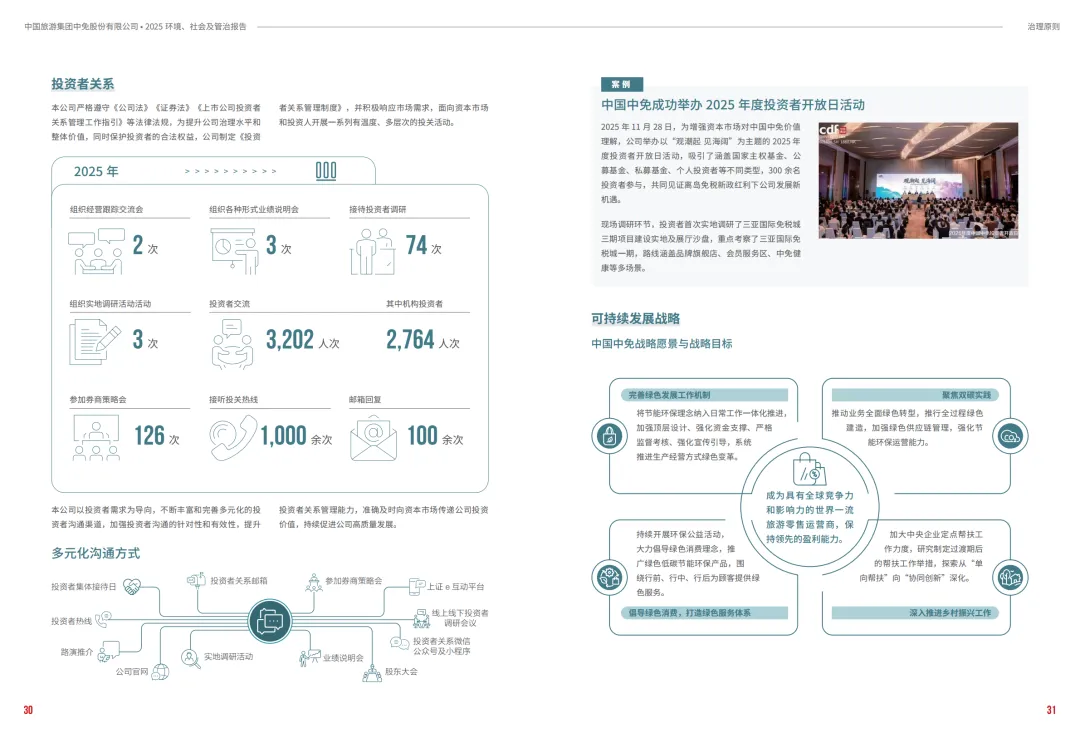Click the boardroom icon beside 股东大会
This screenshot has width=1080, height=733.
372,673
